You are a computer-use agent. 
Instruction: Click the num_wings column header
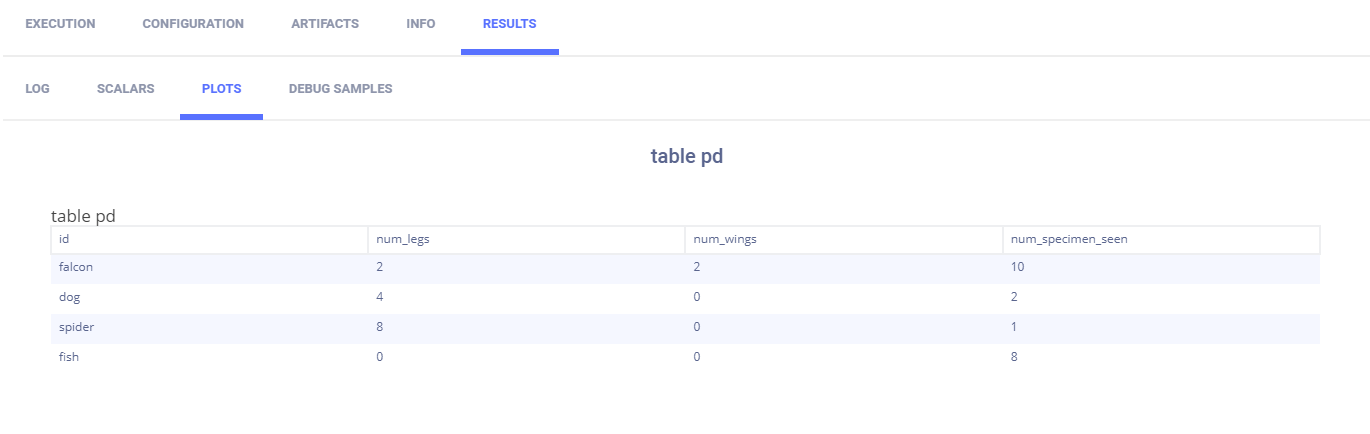pyautogui.click(x=726, y=239)
